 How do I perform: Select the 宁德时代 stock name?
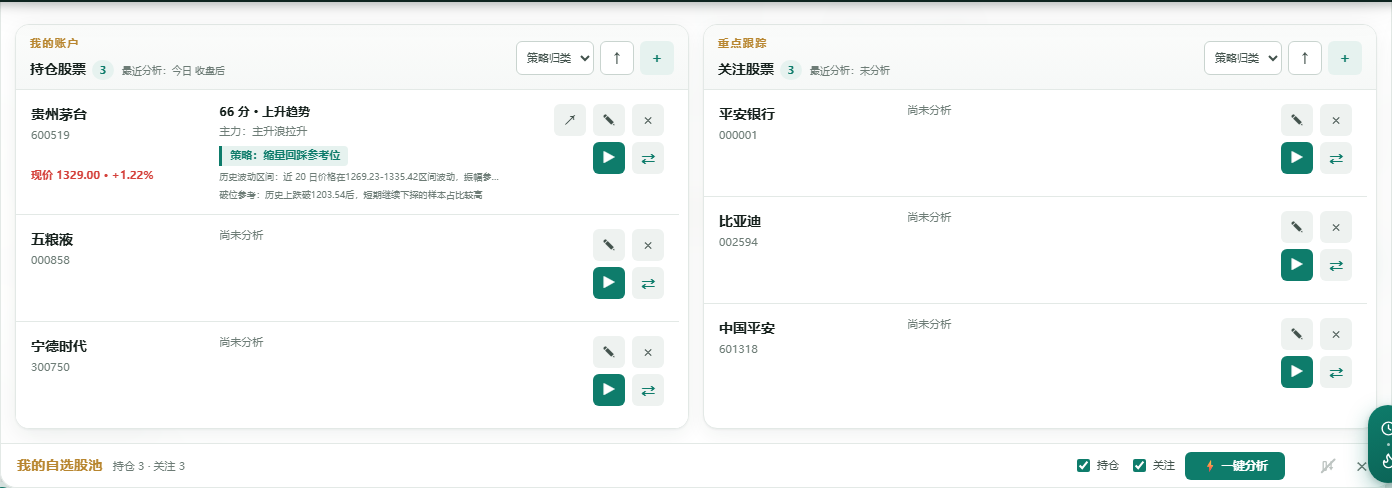point(59,346)
